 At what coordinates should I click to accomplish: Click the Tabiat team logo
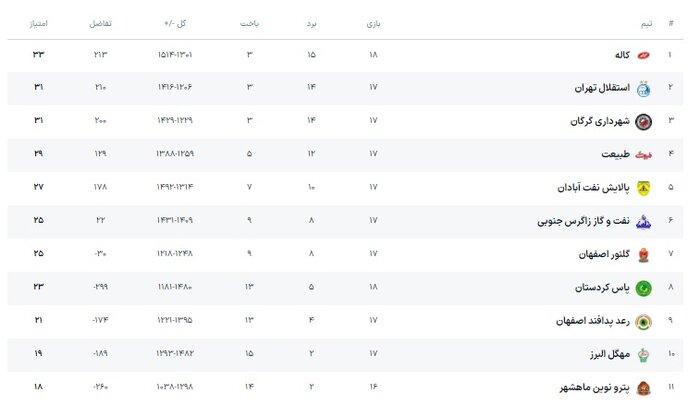642,155
